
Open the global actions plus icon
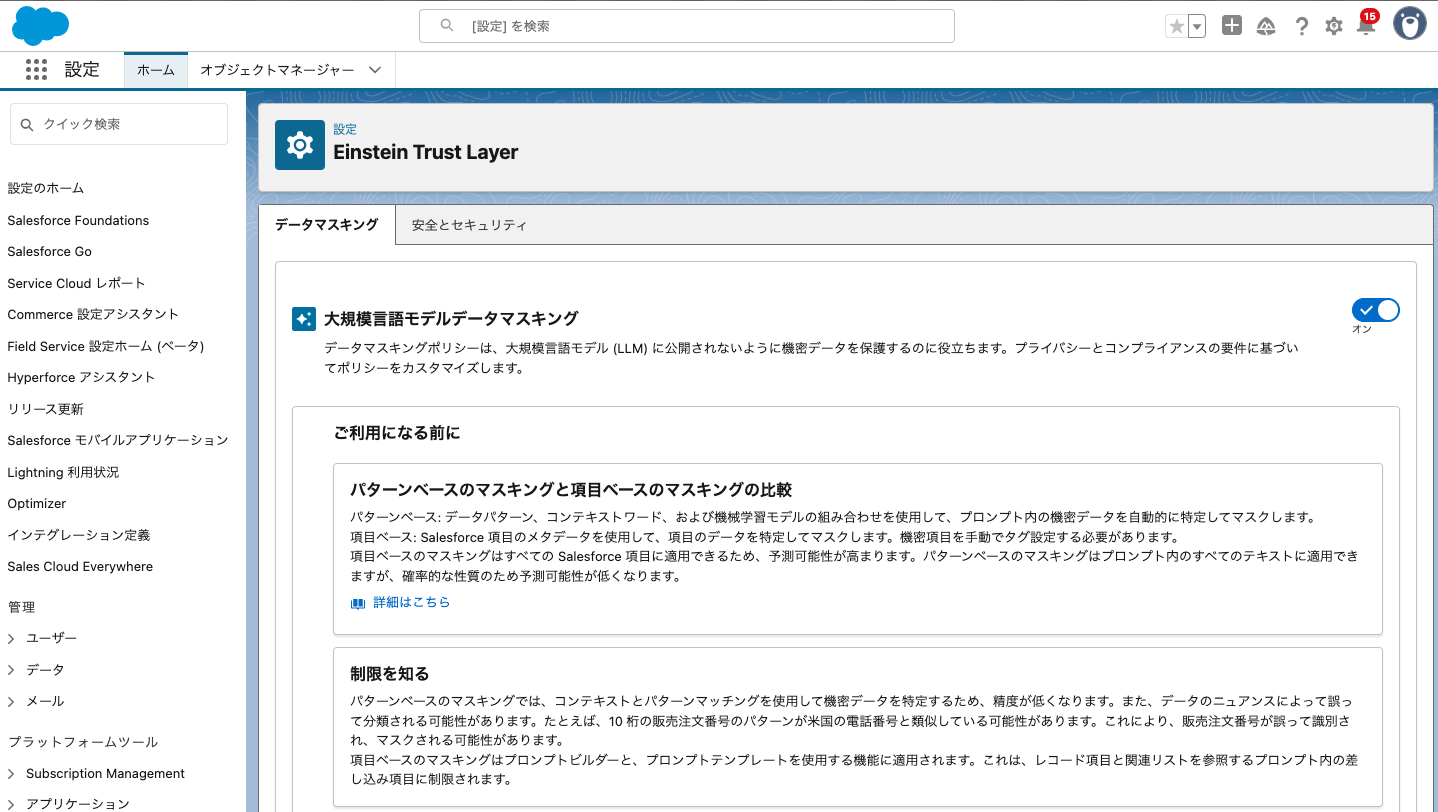[x=1232, y=26]
